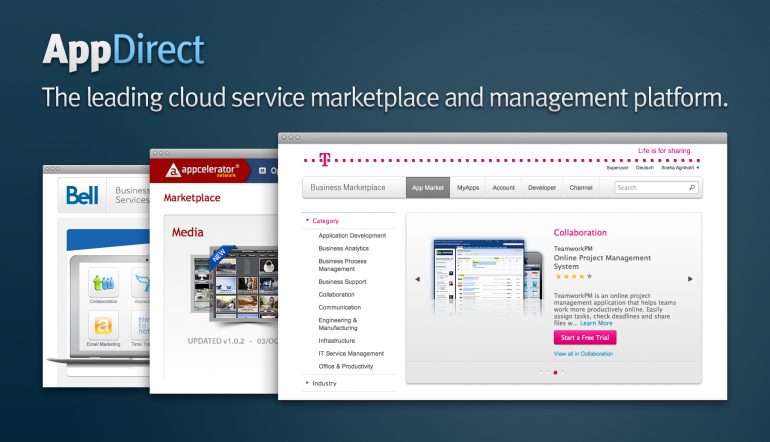Switch to the MyApps tab
This screenshot has height=442, width=770.
pos(468,187)
